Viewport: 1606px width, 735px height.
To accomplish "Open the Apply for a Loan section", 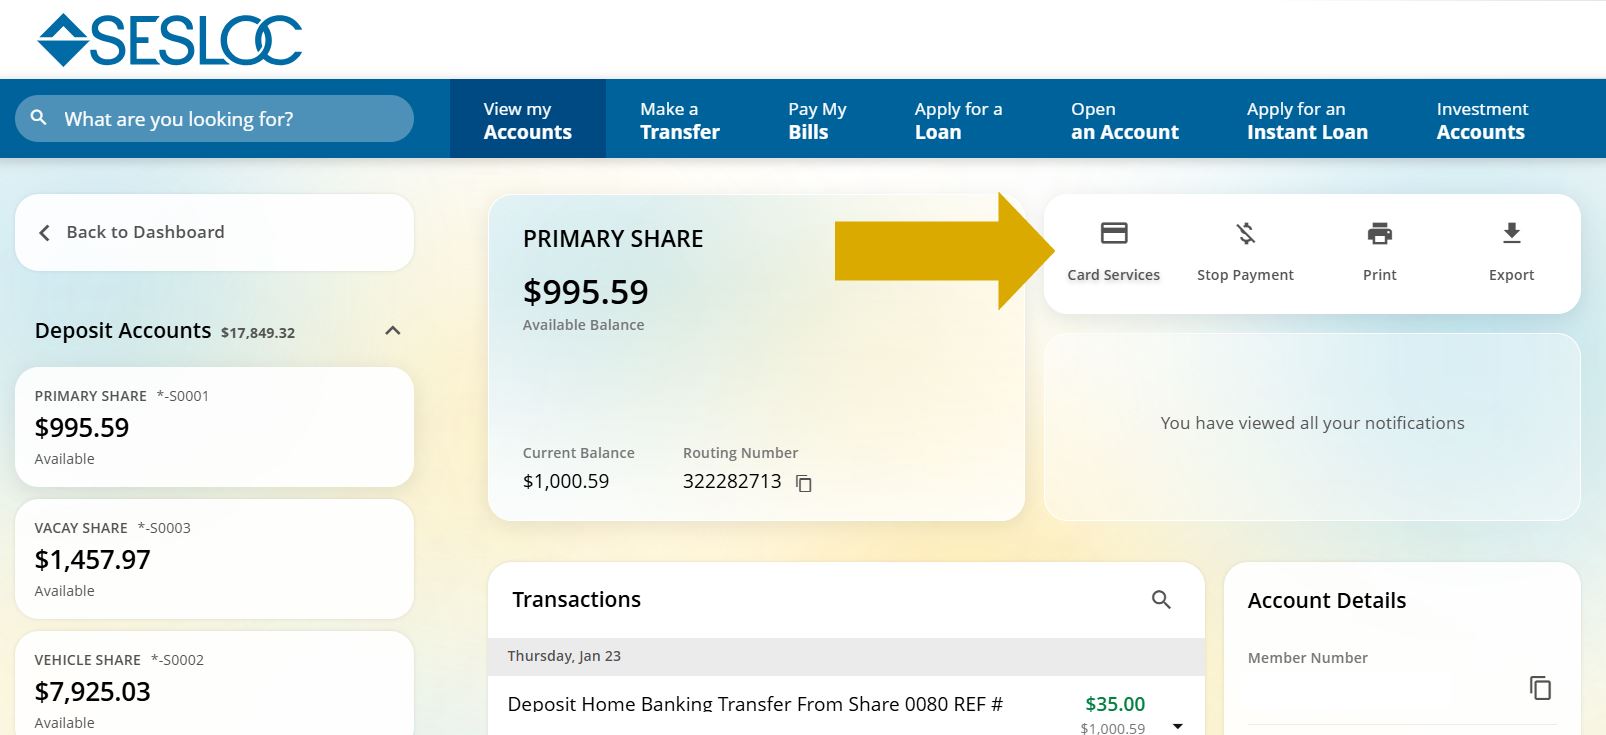I will [957, 118].
